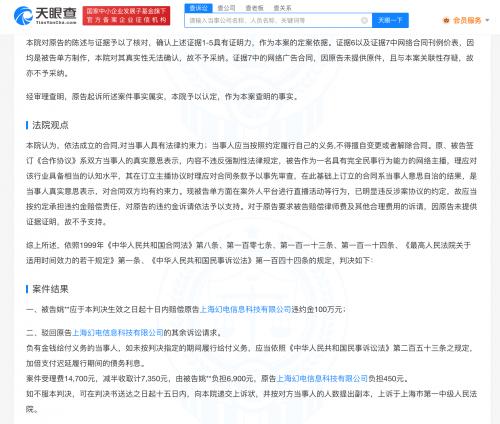Viewport: 500px width, 424px height.
Task: Click the 法院观点 section heading
Action: click(x=50, y=125)
